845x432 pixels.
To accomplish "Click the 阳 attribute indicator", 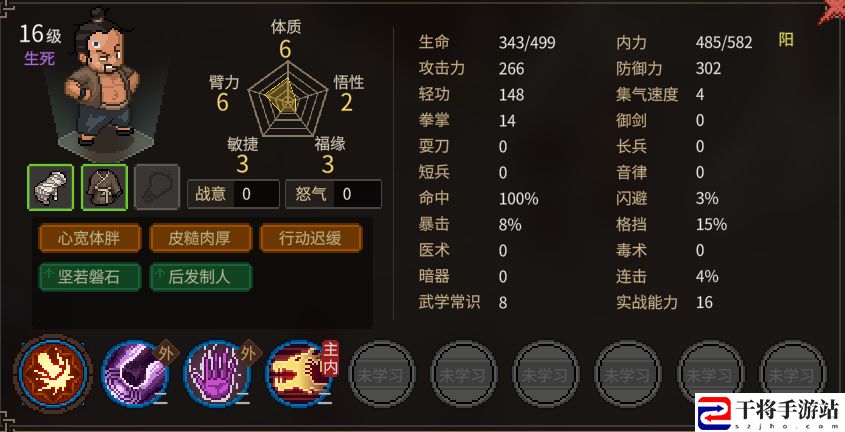I will [786, 40].
